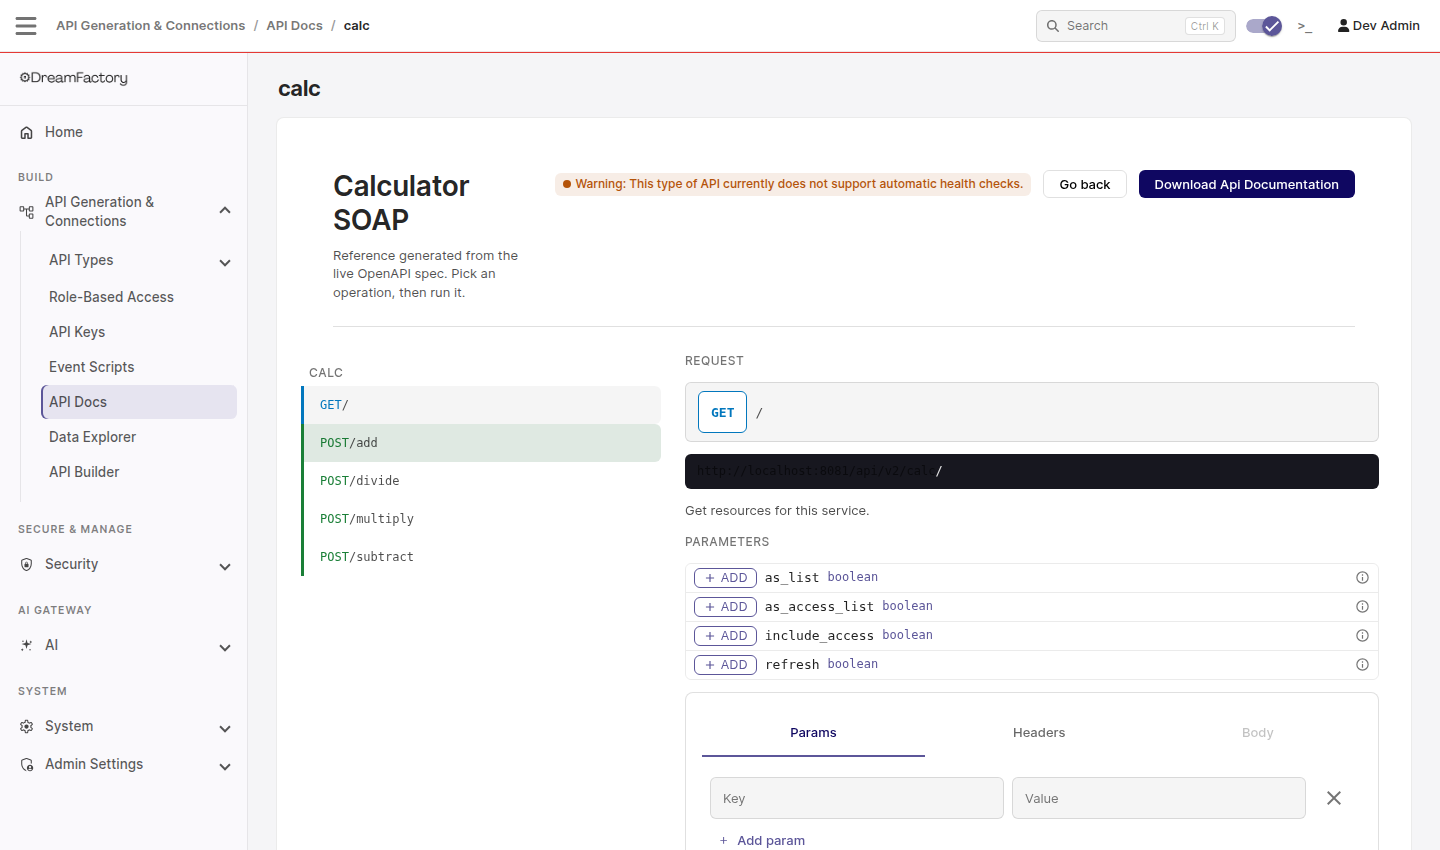Focus the top Search field
The height and width of the screenshot is (850, 1440).
click(x=1136, y=26)
